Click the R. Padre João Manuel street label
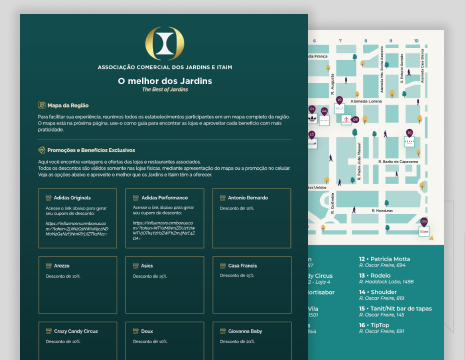Image resolution: width=465 pixels, height=360 pixels. click(x=359, y=162)
